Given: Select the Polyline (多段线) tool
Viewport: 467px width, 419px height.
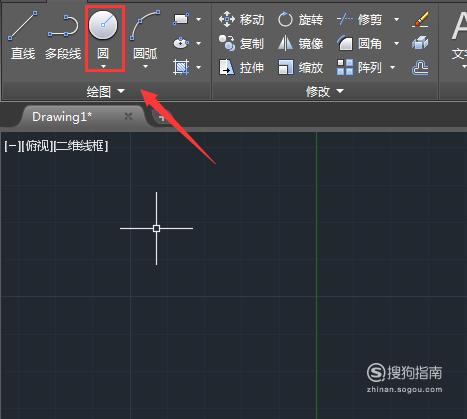Looking at the screenshot, I should tap(63, 37).
